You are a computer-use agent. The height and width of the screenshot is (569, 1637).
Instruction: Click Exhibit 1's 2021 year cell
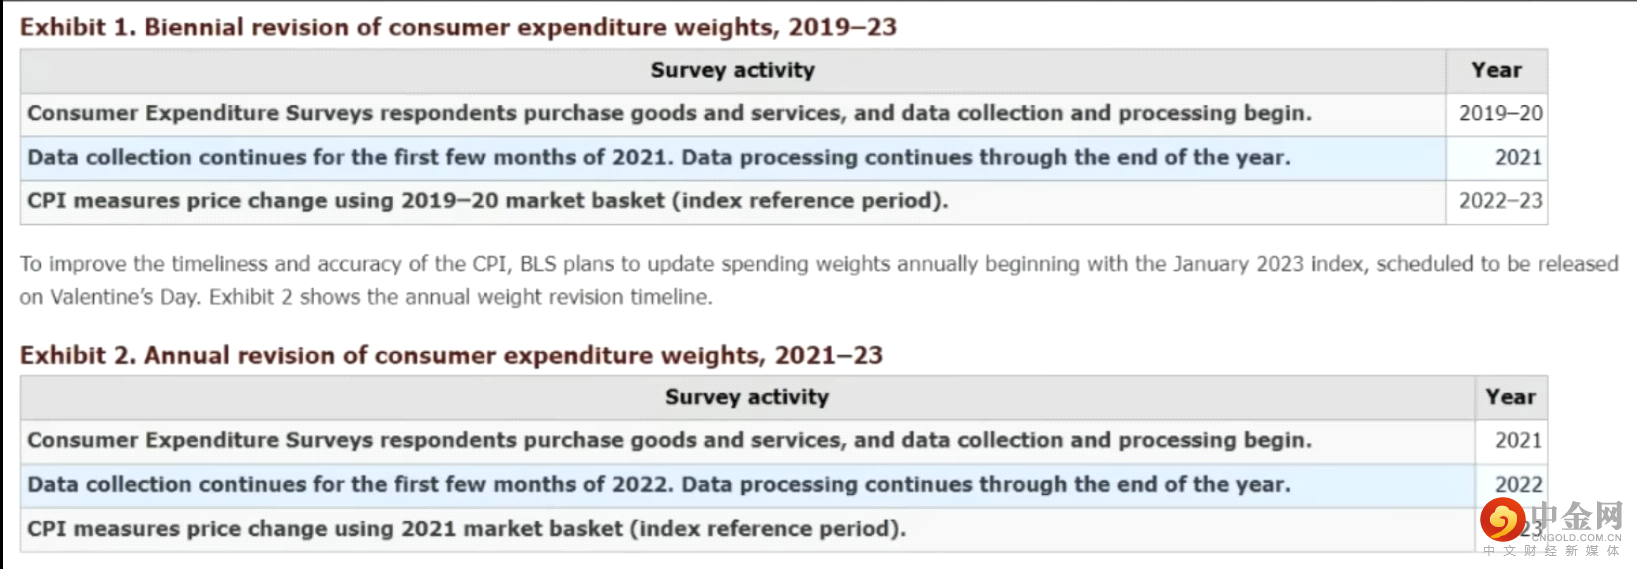(1518, 157)
